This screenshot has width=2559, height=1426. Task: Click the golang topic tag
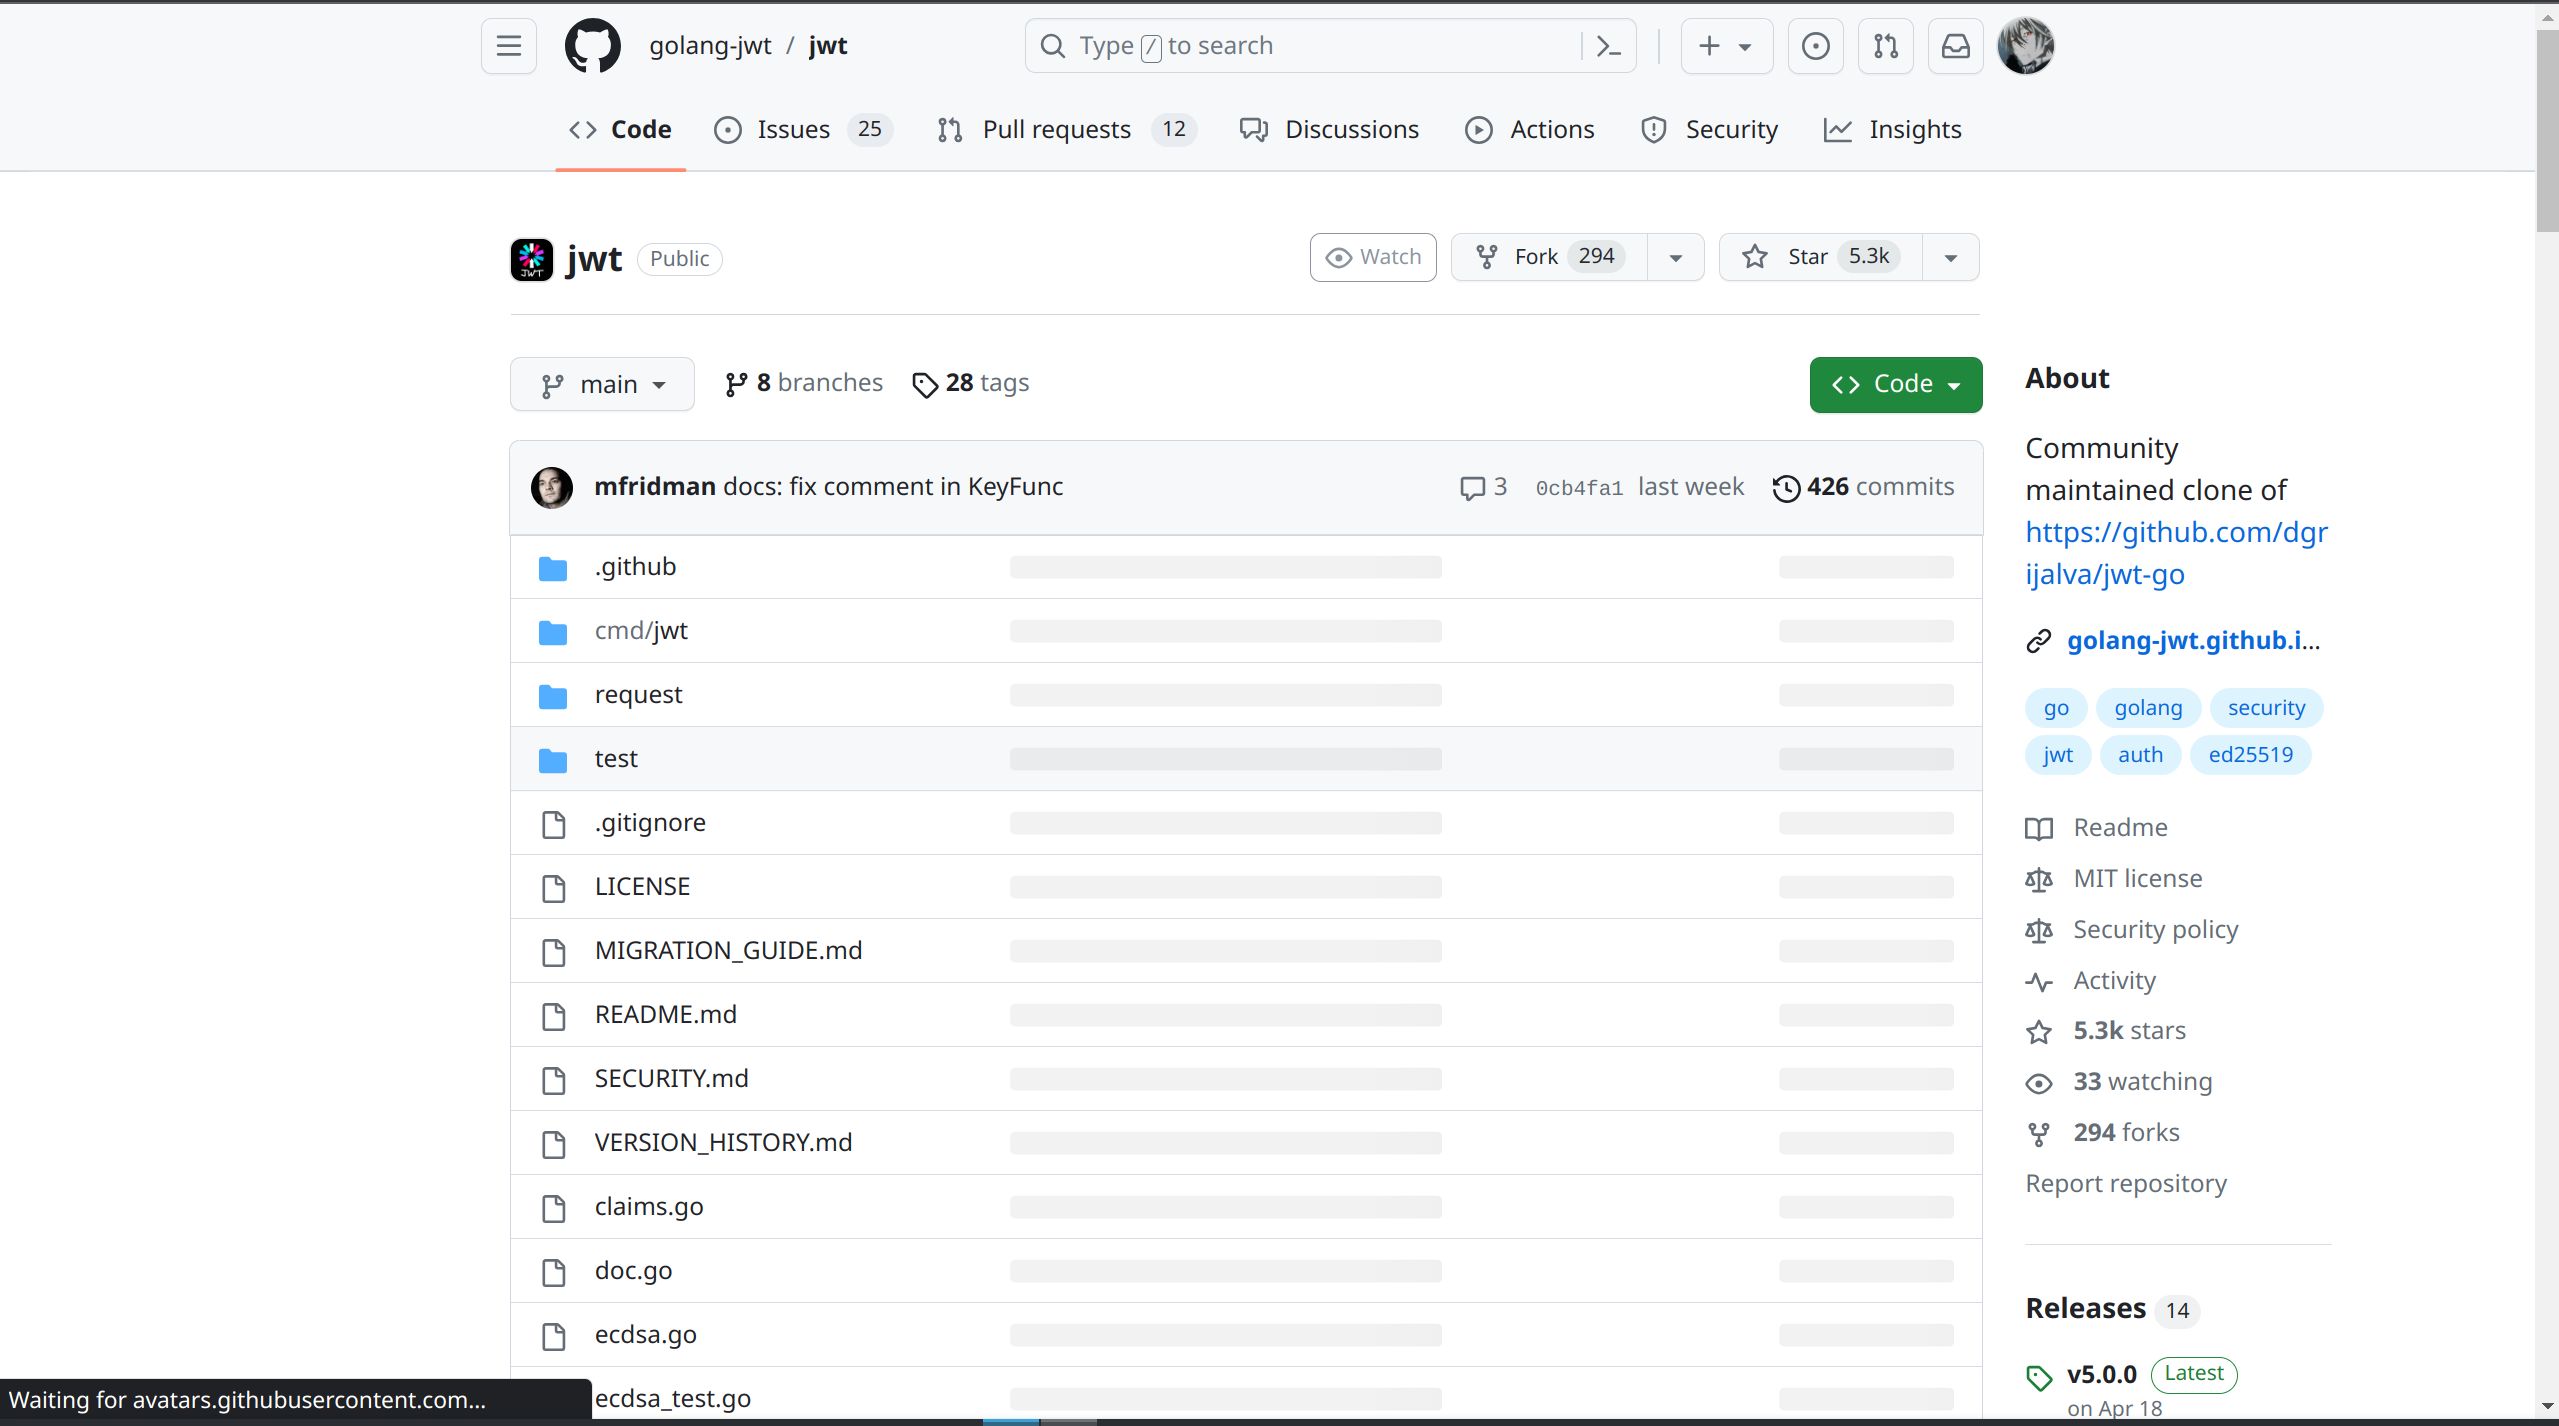coord(2148,708)
